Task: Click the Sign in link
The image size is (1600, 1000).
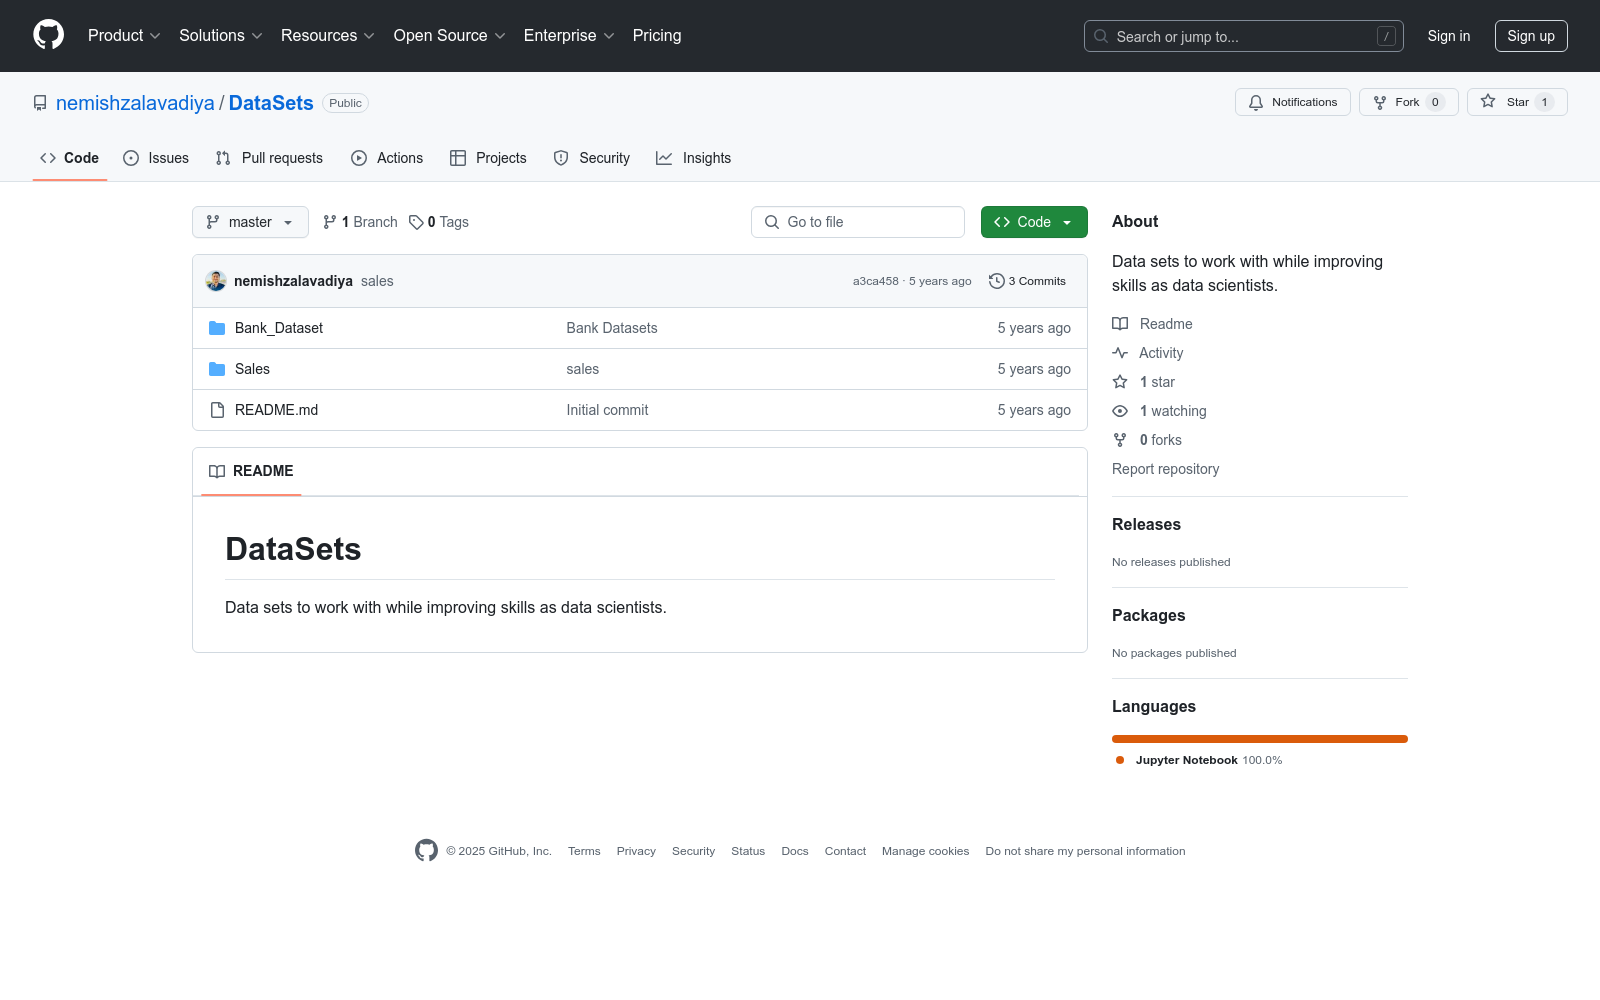Action: (x=1449, y=36)
